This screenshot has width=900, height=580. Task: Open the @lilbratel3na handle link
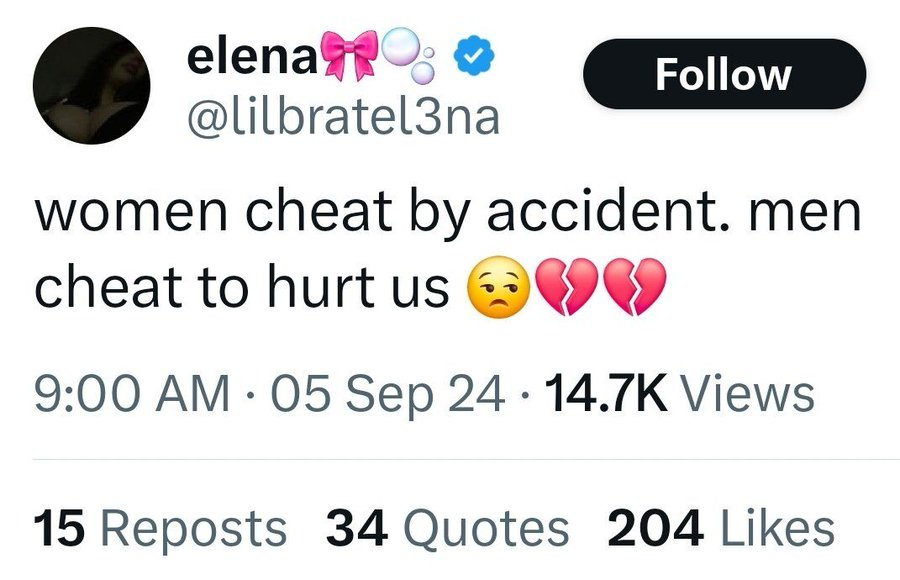click(343, 118)
